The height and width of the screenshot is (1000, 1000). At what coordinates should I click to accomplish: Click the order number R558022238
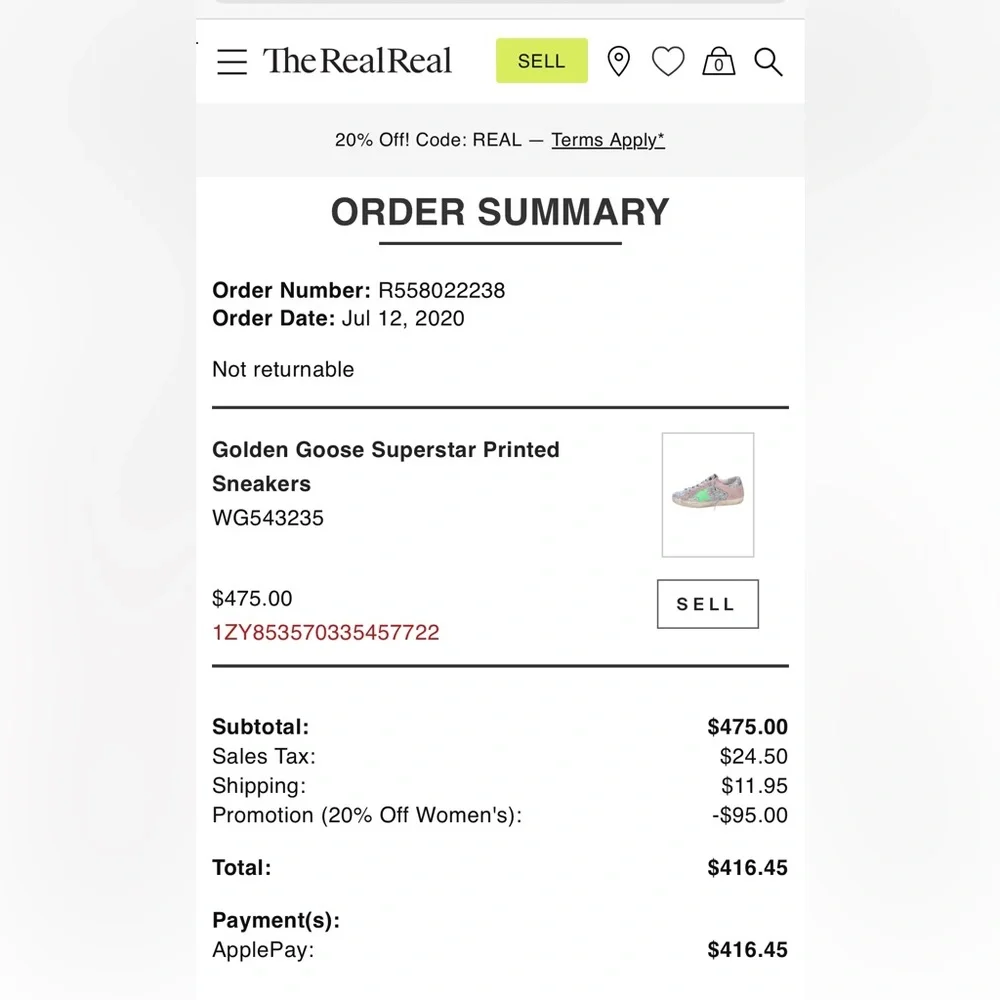[441, 291]
